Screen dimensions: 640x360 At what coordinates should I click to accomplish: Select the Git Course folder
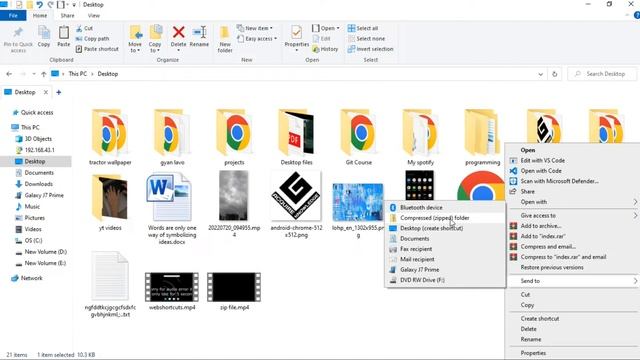358,137
